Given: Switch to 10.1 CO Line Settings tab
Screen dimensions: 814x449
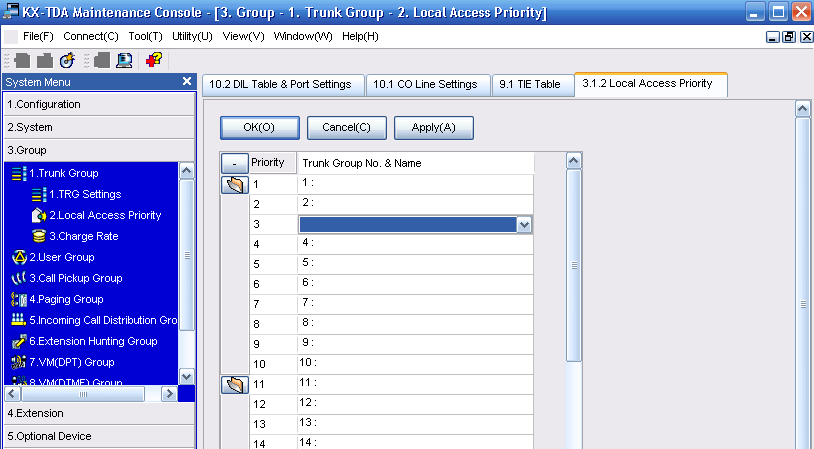Looking at the screenshot, I should pyautogui.click(x=428, y=85).
